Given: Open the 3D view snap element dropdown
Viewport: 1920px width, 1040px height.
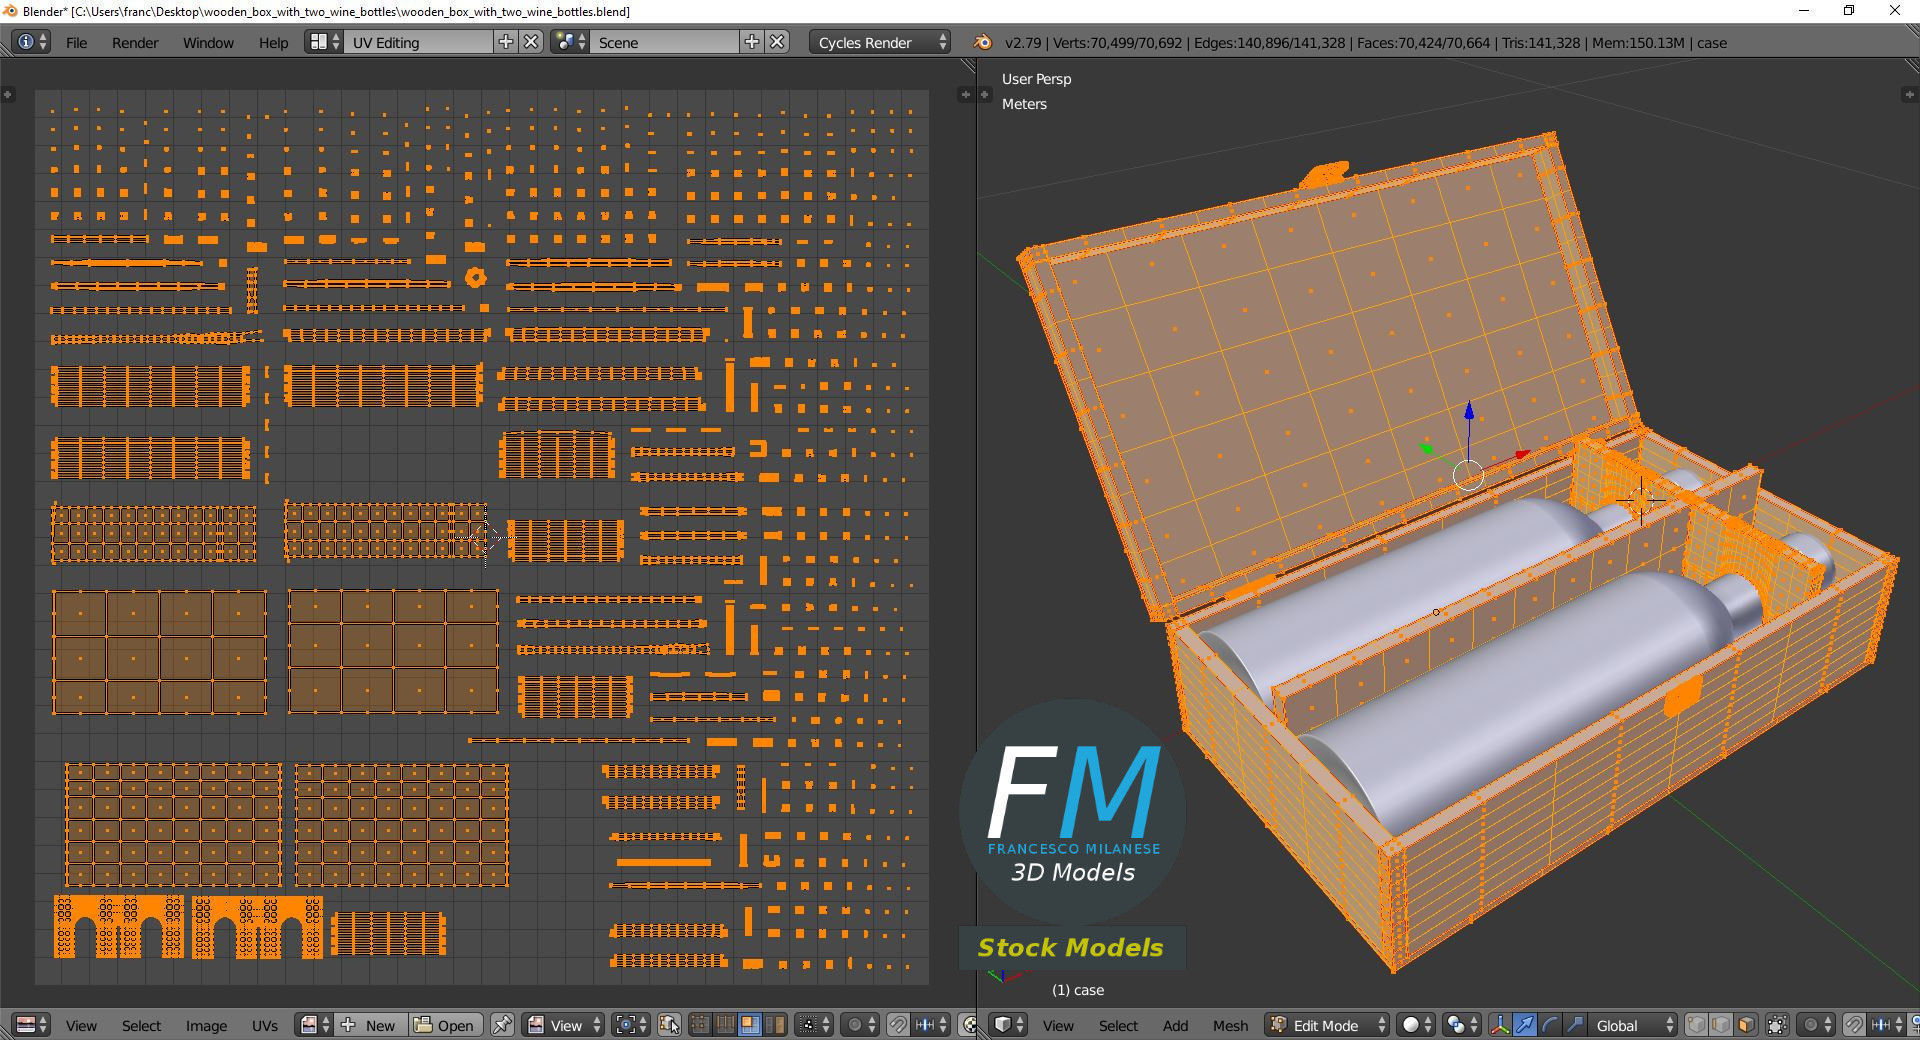Looking at the screenshot, I should (x=1886, y=1025).
